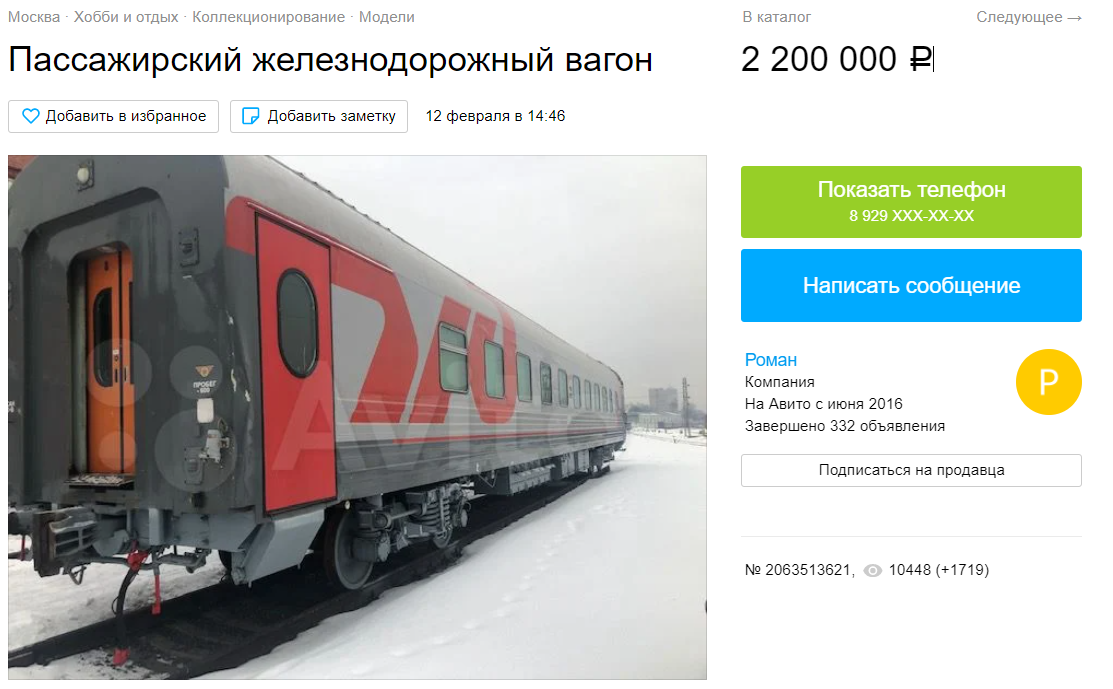
Task: Return via В каталог link
Action: coord(777,17)
